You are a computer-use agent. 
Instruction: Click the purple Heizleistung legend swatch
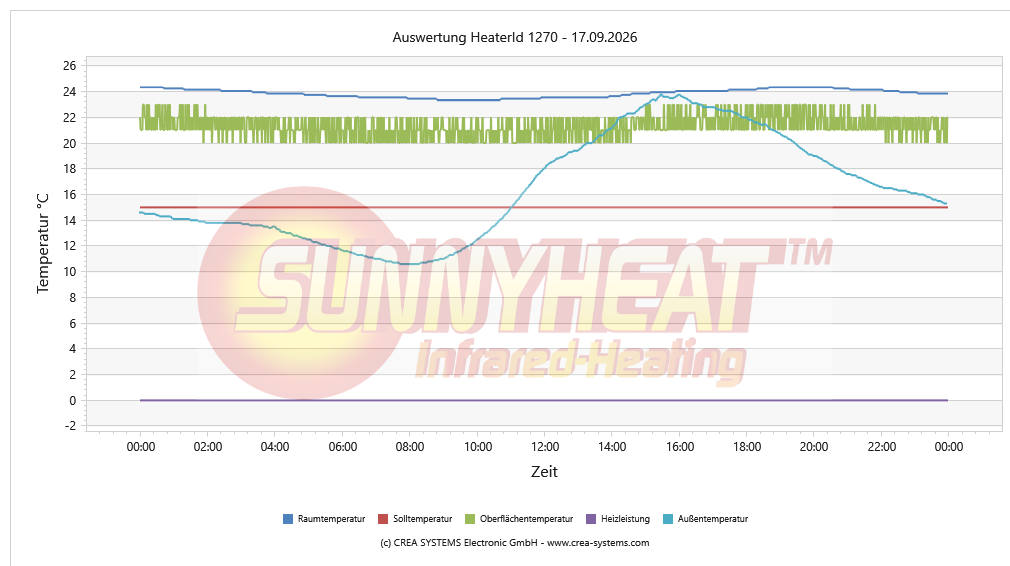click(591, 519)
